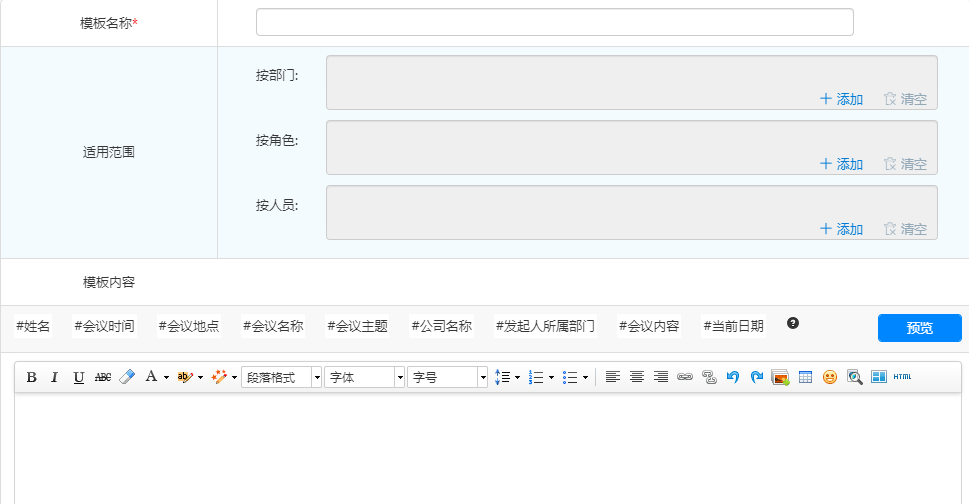
Task: Switch to HTML source view
Action: [x=902, y=377]
